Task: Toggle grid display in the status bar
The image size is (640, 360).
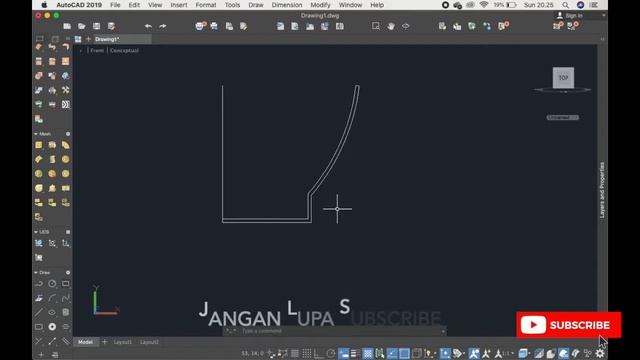Action: click(295, 353)
